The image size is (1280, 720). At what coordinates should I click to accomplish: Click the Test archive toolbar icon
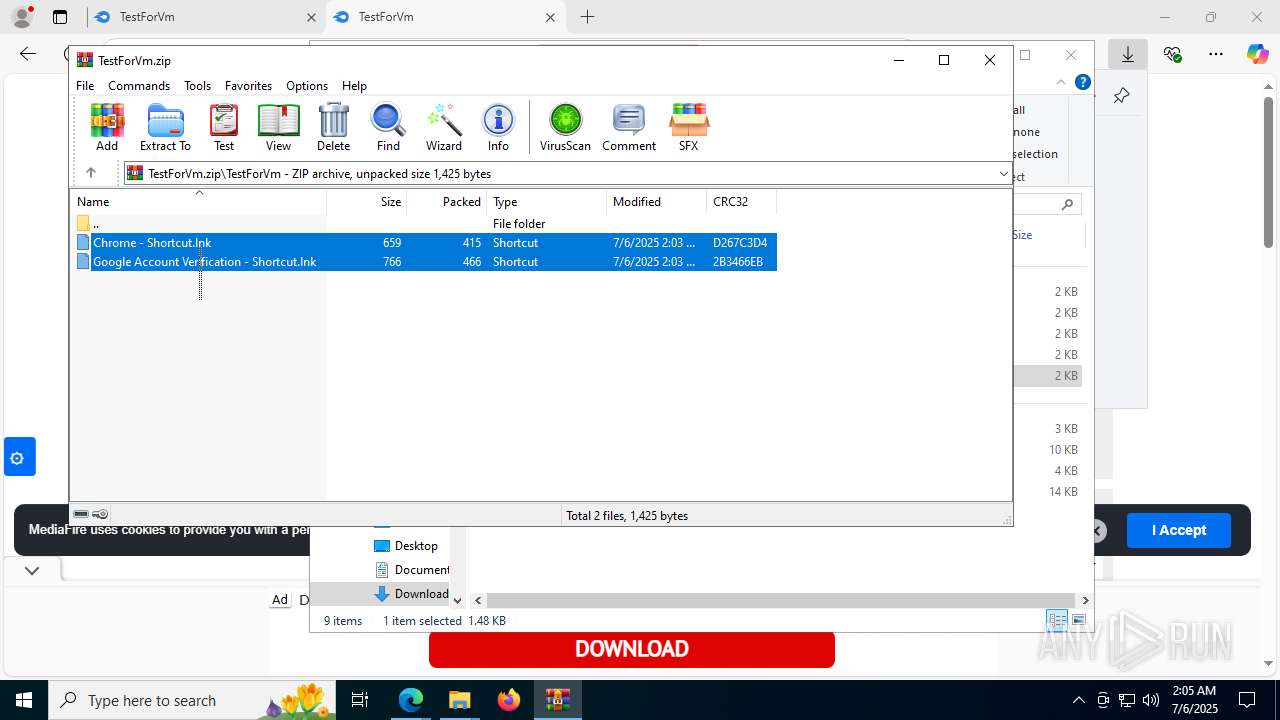pyautogui.click(x=224, y=127)
